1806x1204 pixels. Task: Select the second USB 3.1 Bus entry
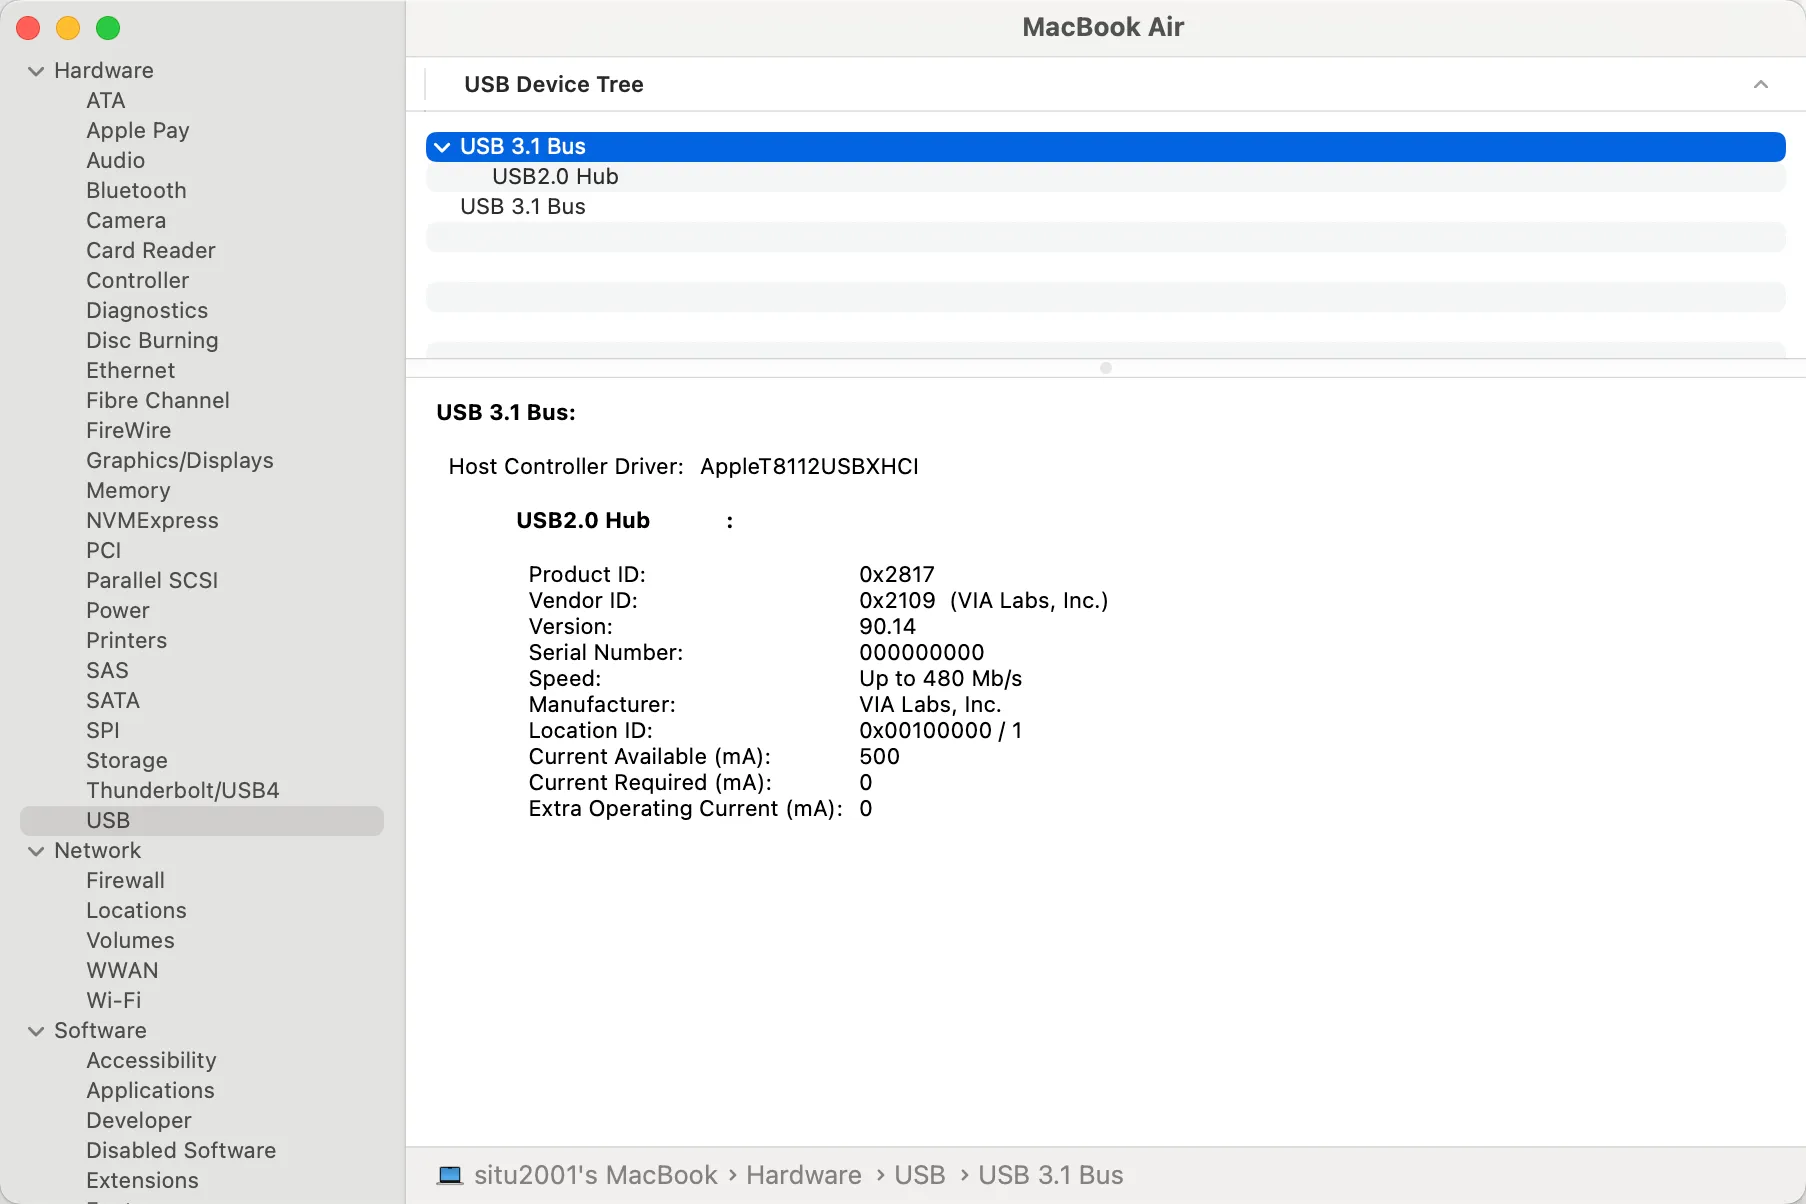(x=522, y=207)
